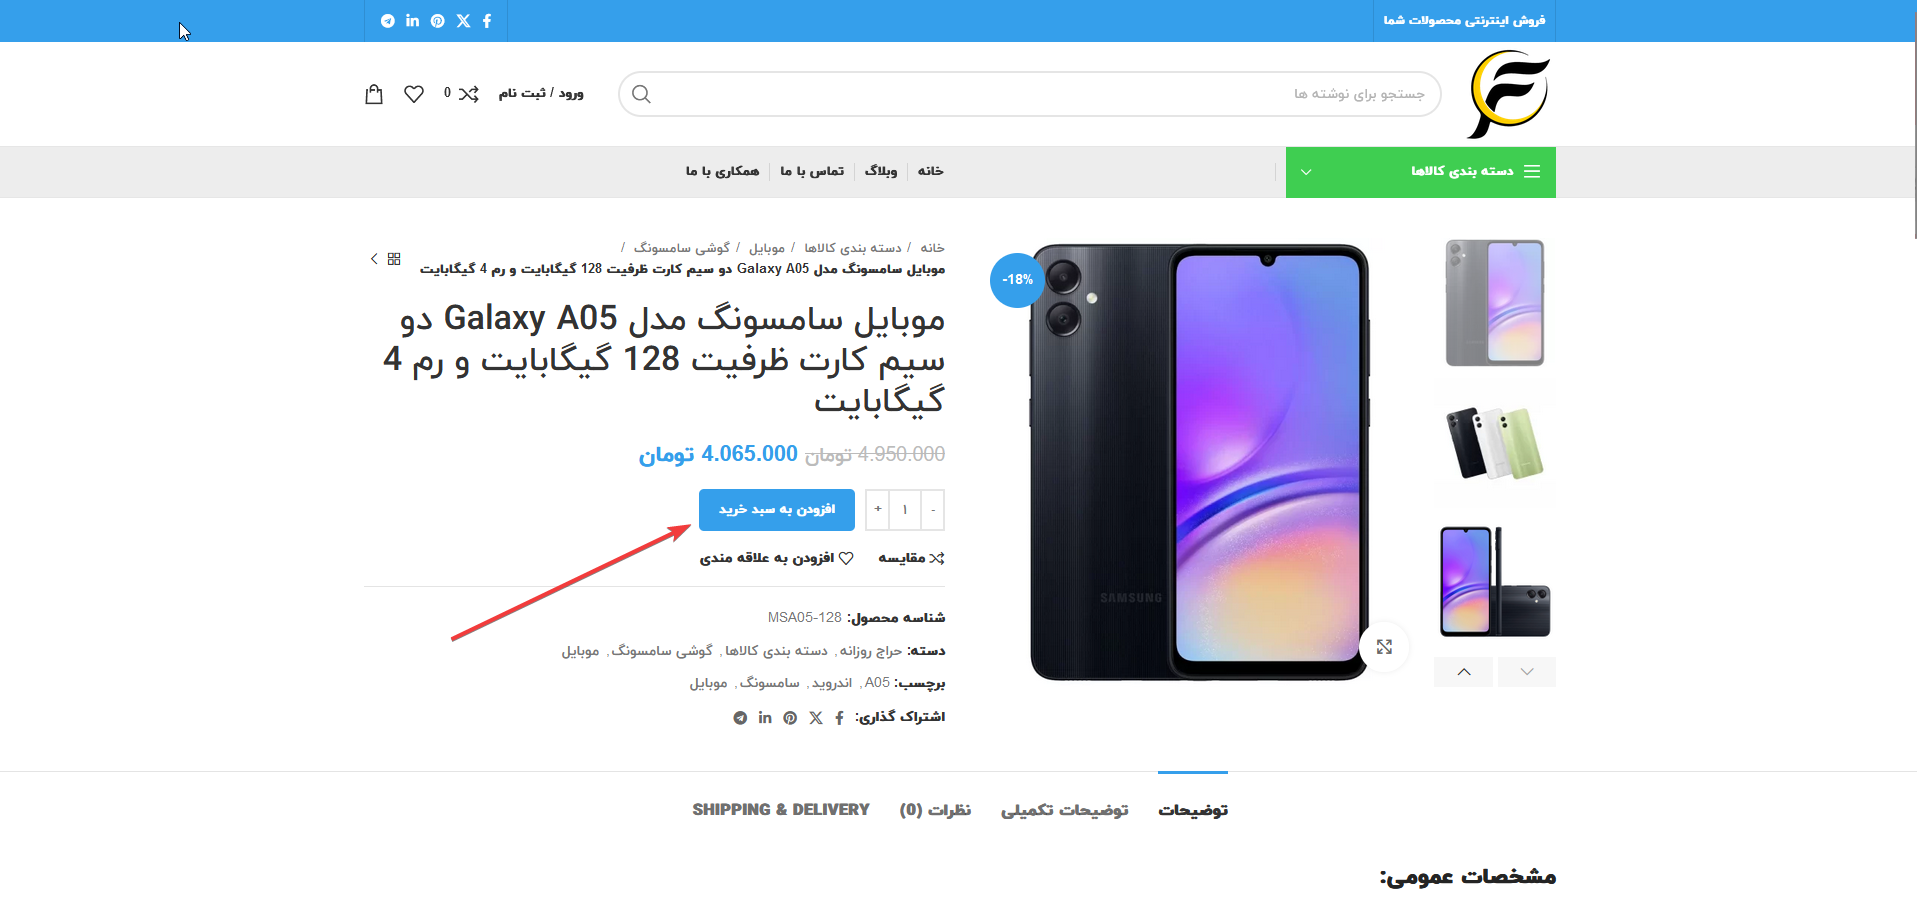This screenshot has width=1917, height=914.
Task: Open LinkedIn icon in top bar
Action: pos(413,21)
